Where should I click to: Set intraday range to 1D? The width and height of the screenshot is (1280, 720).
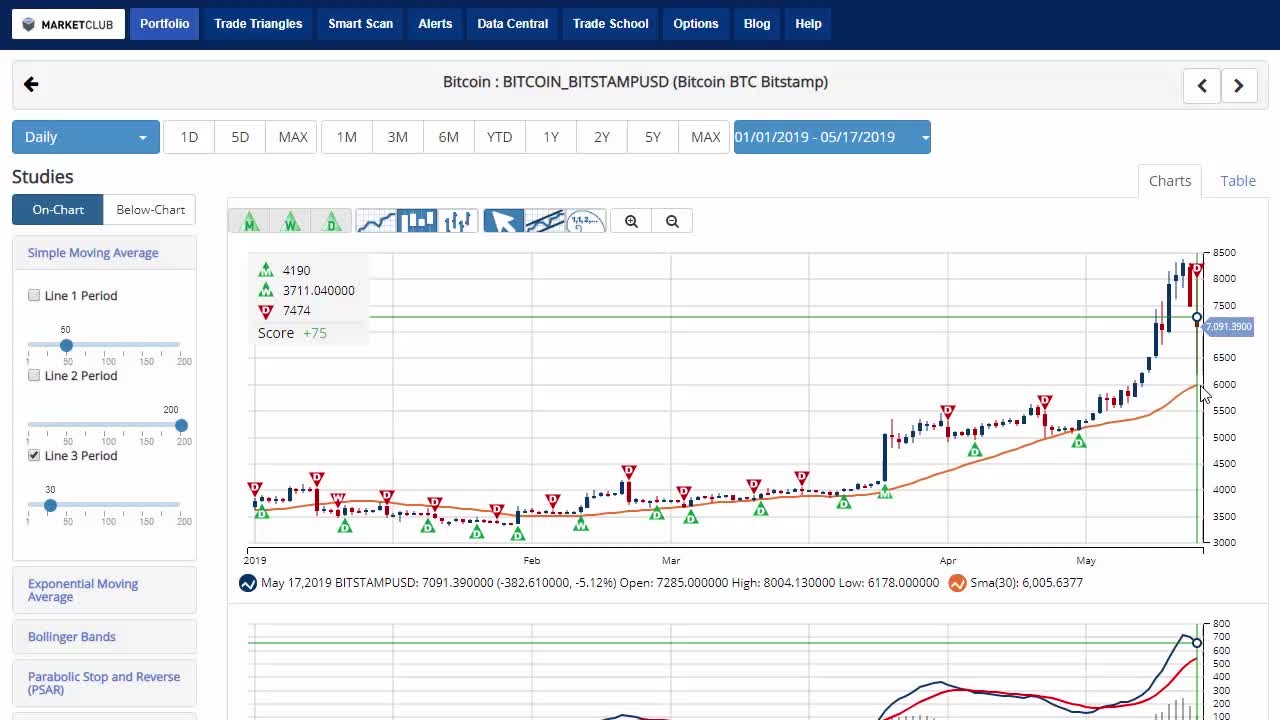[189, 137]
